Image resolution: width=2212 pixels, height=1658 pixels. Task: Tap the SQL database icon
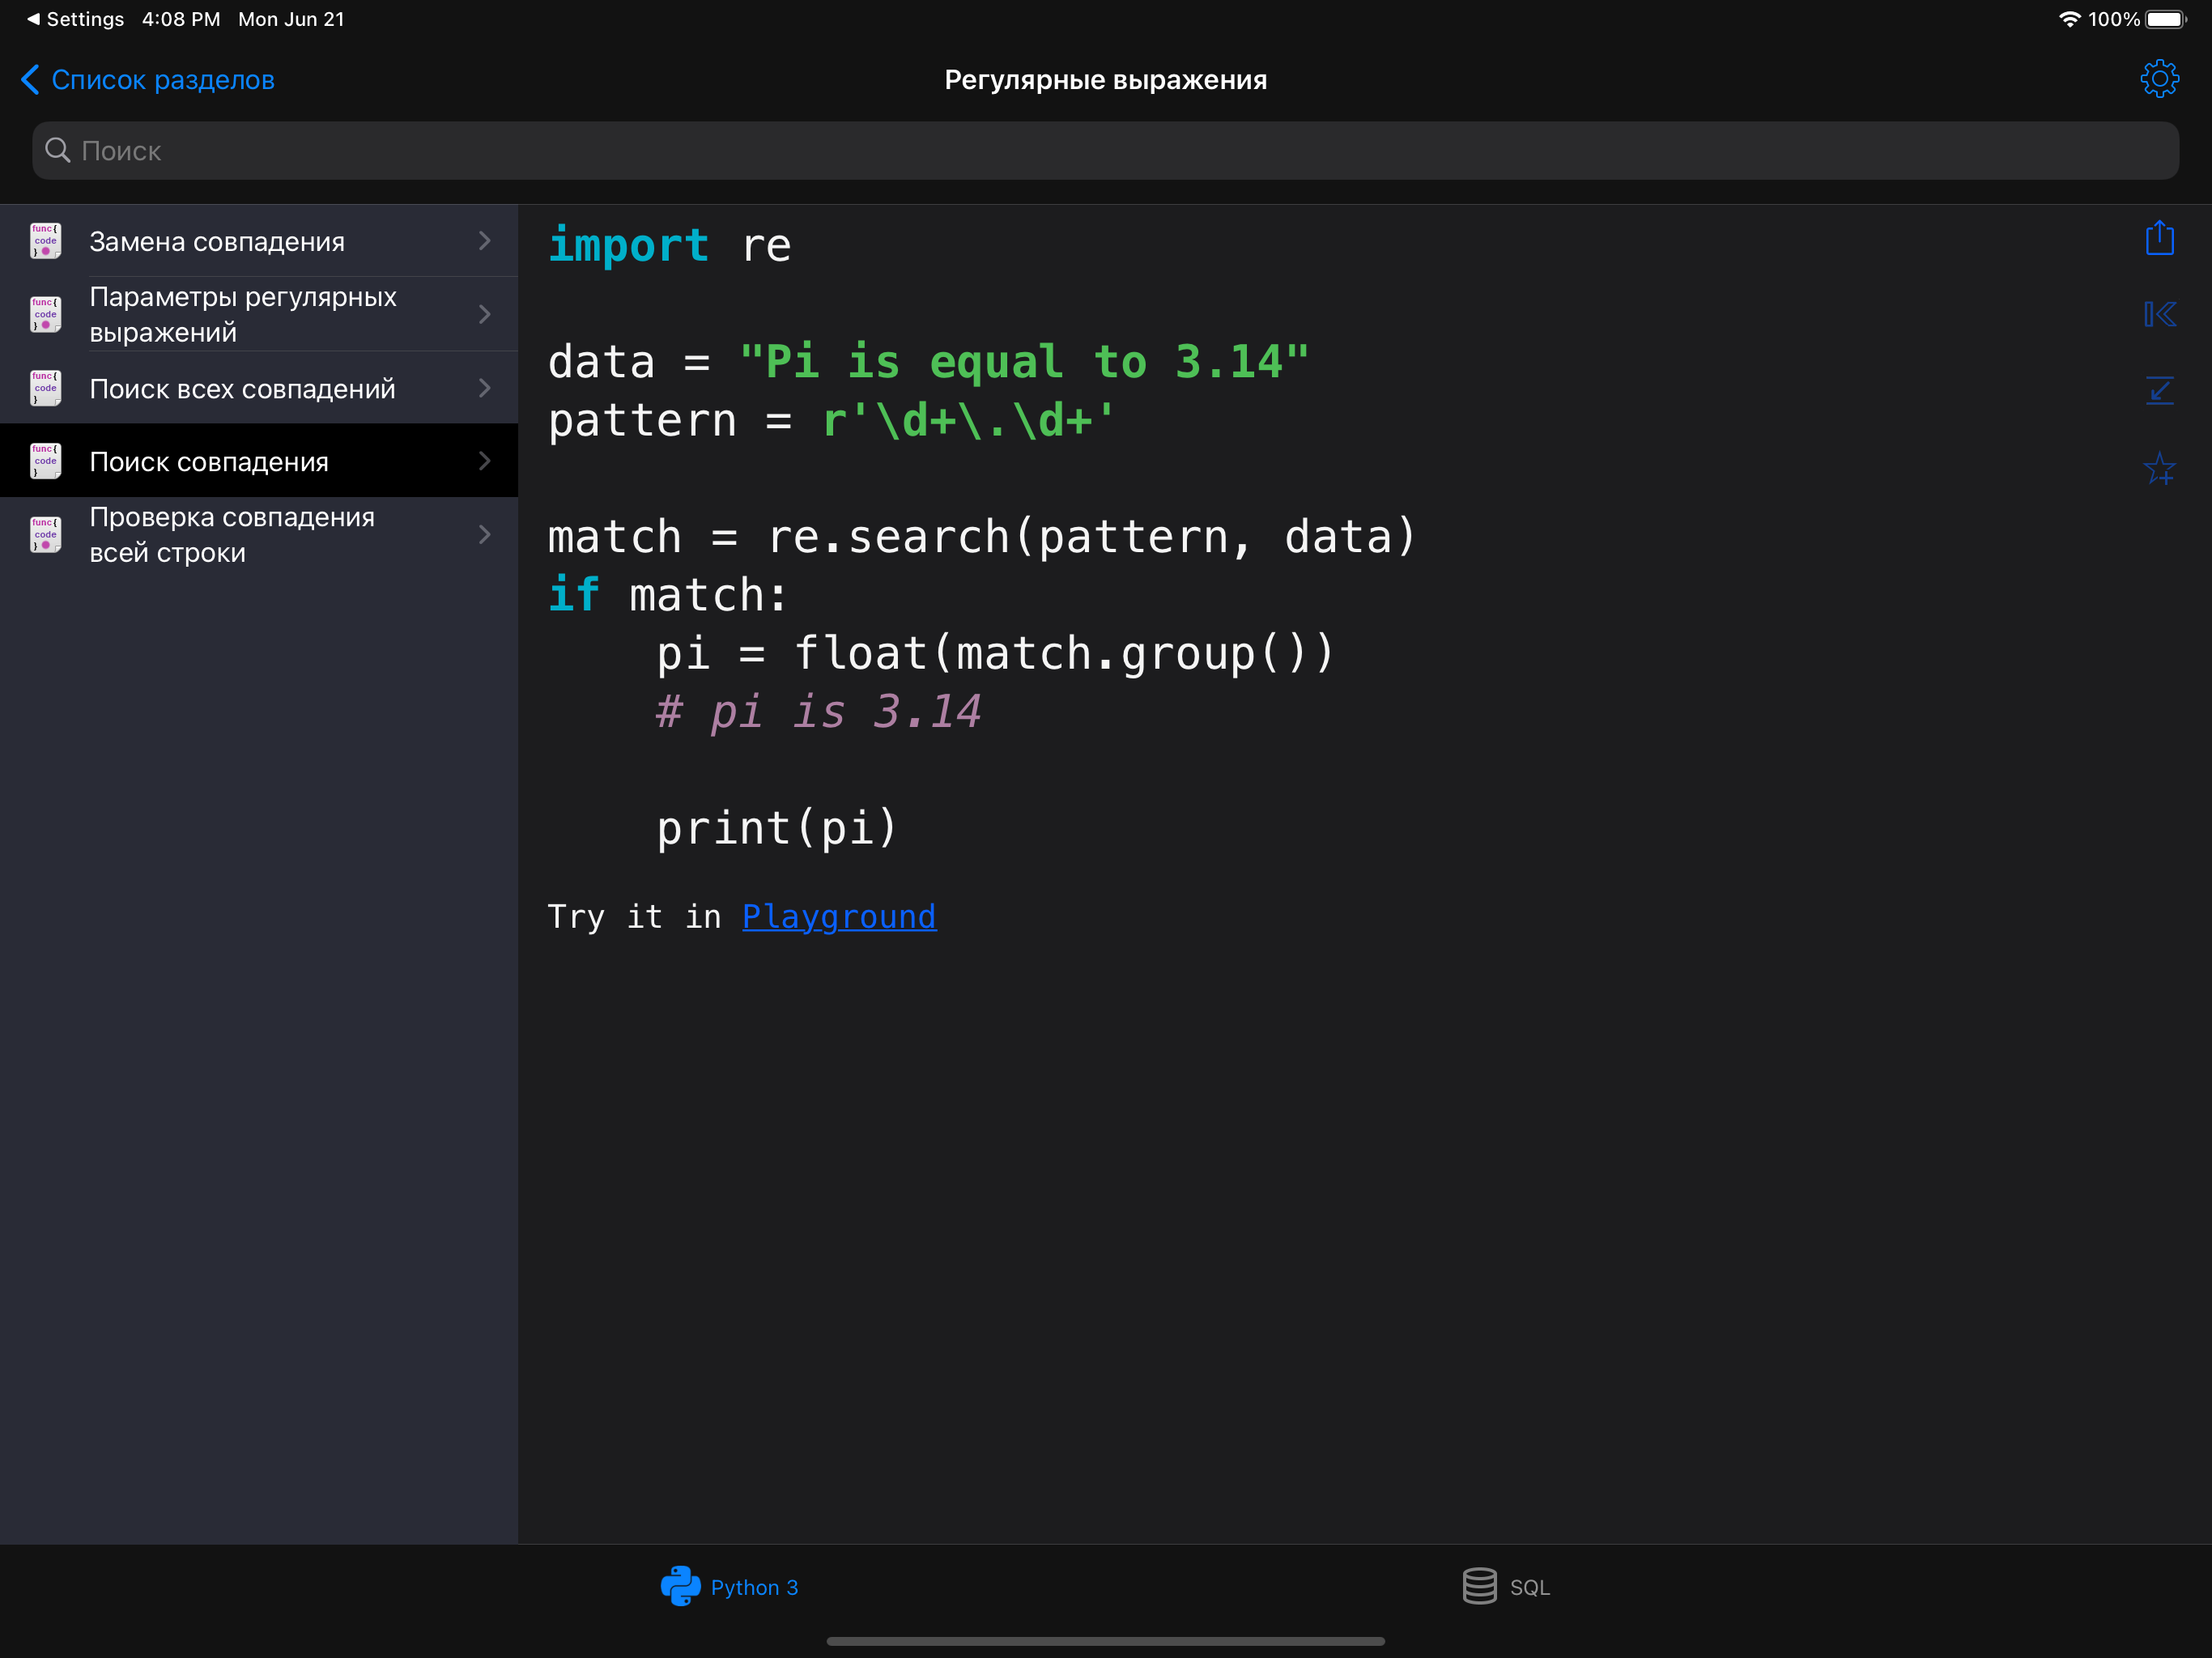tap(1479, 1586)
